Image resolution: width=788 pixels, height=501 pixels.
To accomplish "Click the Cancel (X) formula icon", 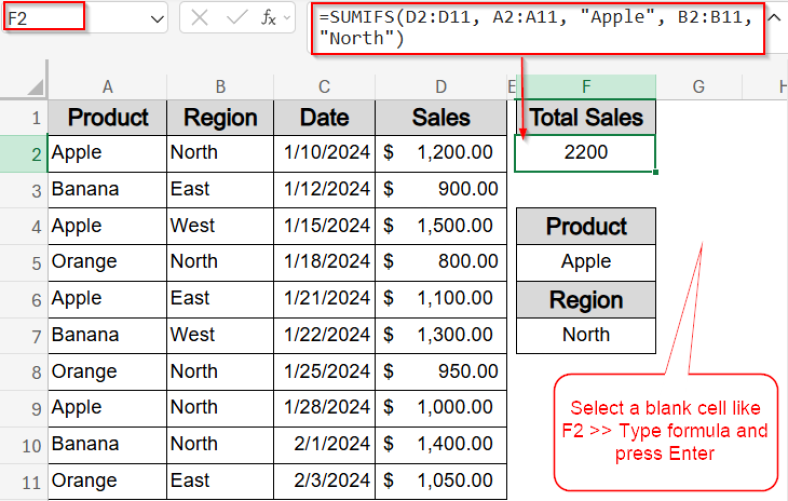I will click(200, 18).
